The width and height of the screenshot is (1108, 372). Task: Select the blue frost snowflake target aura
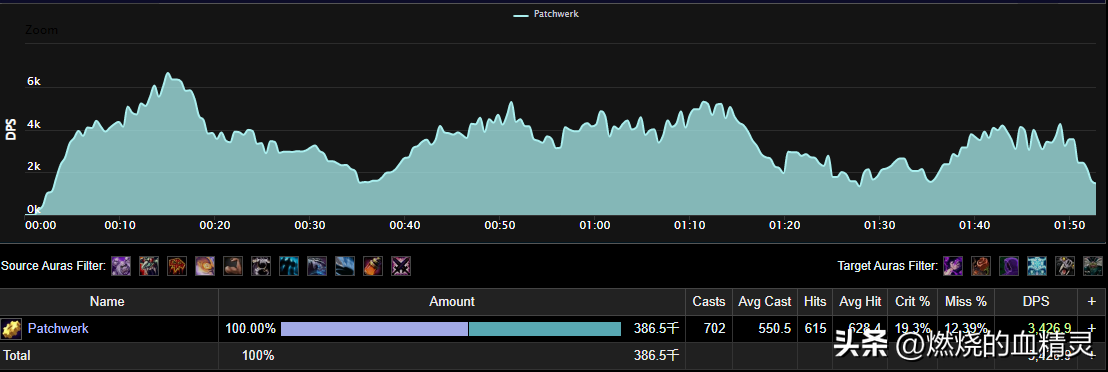[1037, 266]
